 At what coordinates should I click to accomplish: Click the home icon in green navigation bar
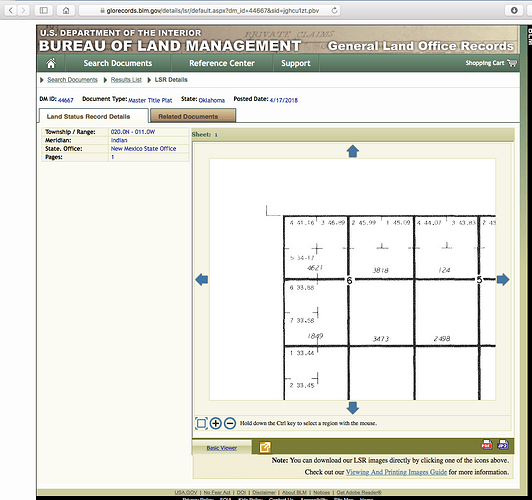point(51,63)
